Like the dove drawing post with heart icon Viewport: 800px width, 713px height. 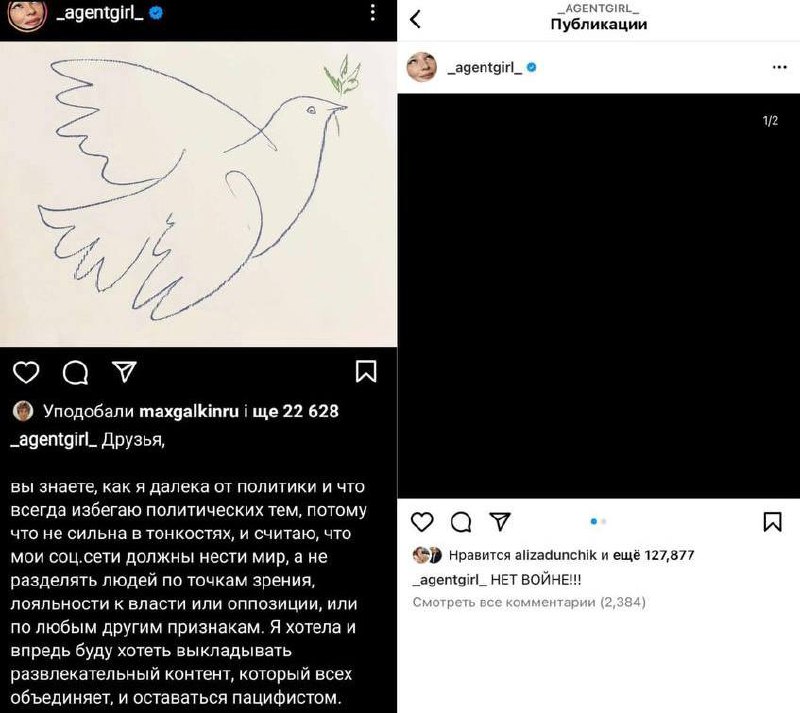tap(26, 372)
